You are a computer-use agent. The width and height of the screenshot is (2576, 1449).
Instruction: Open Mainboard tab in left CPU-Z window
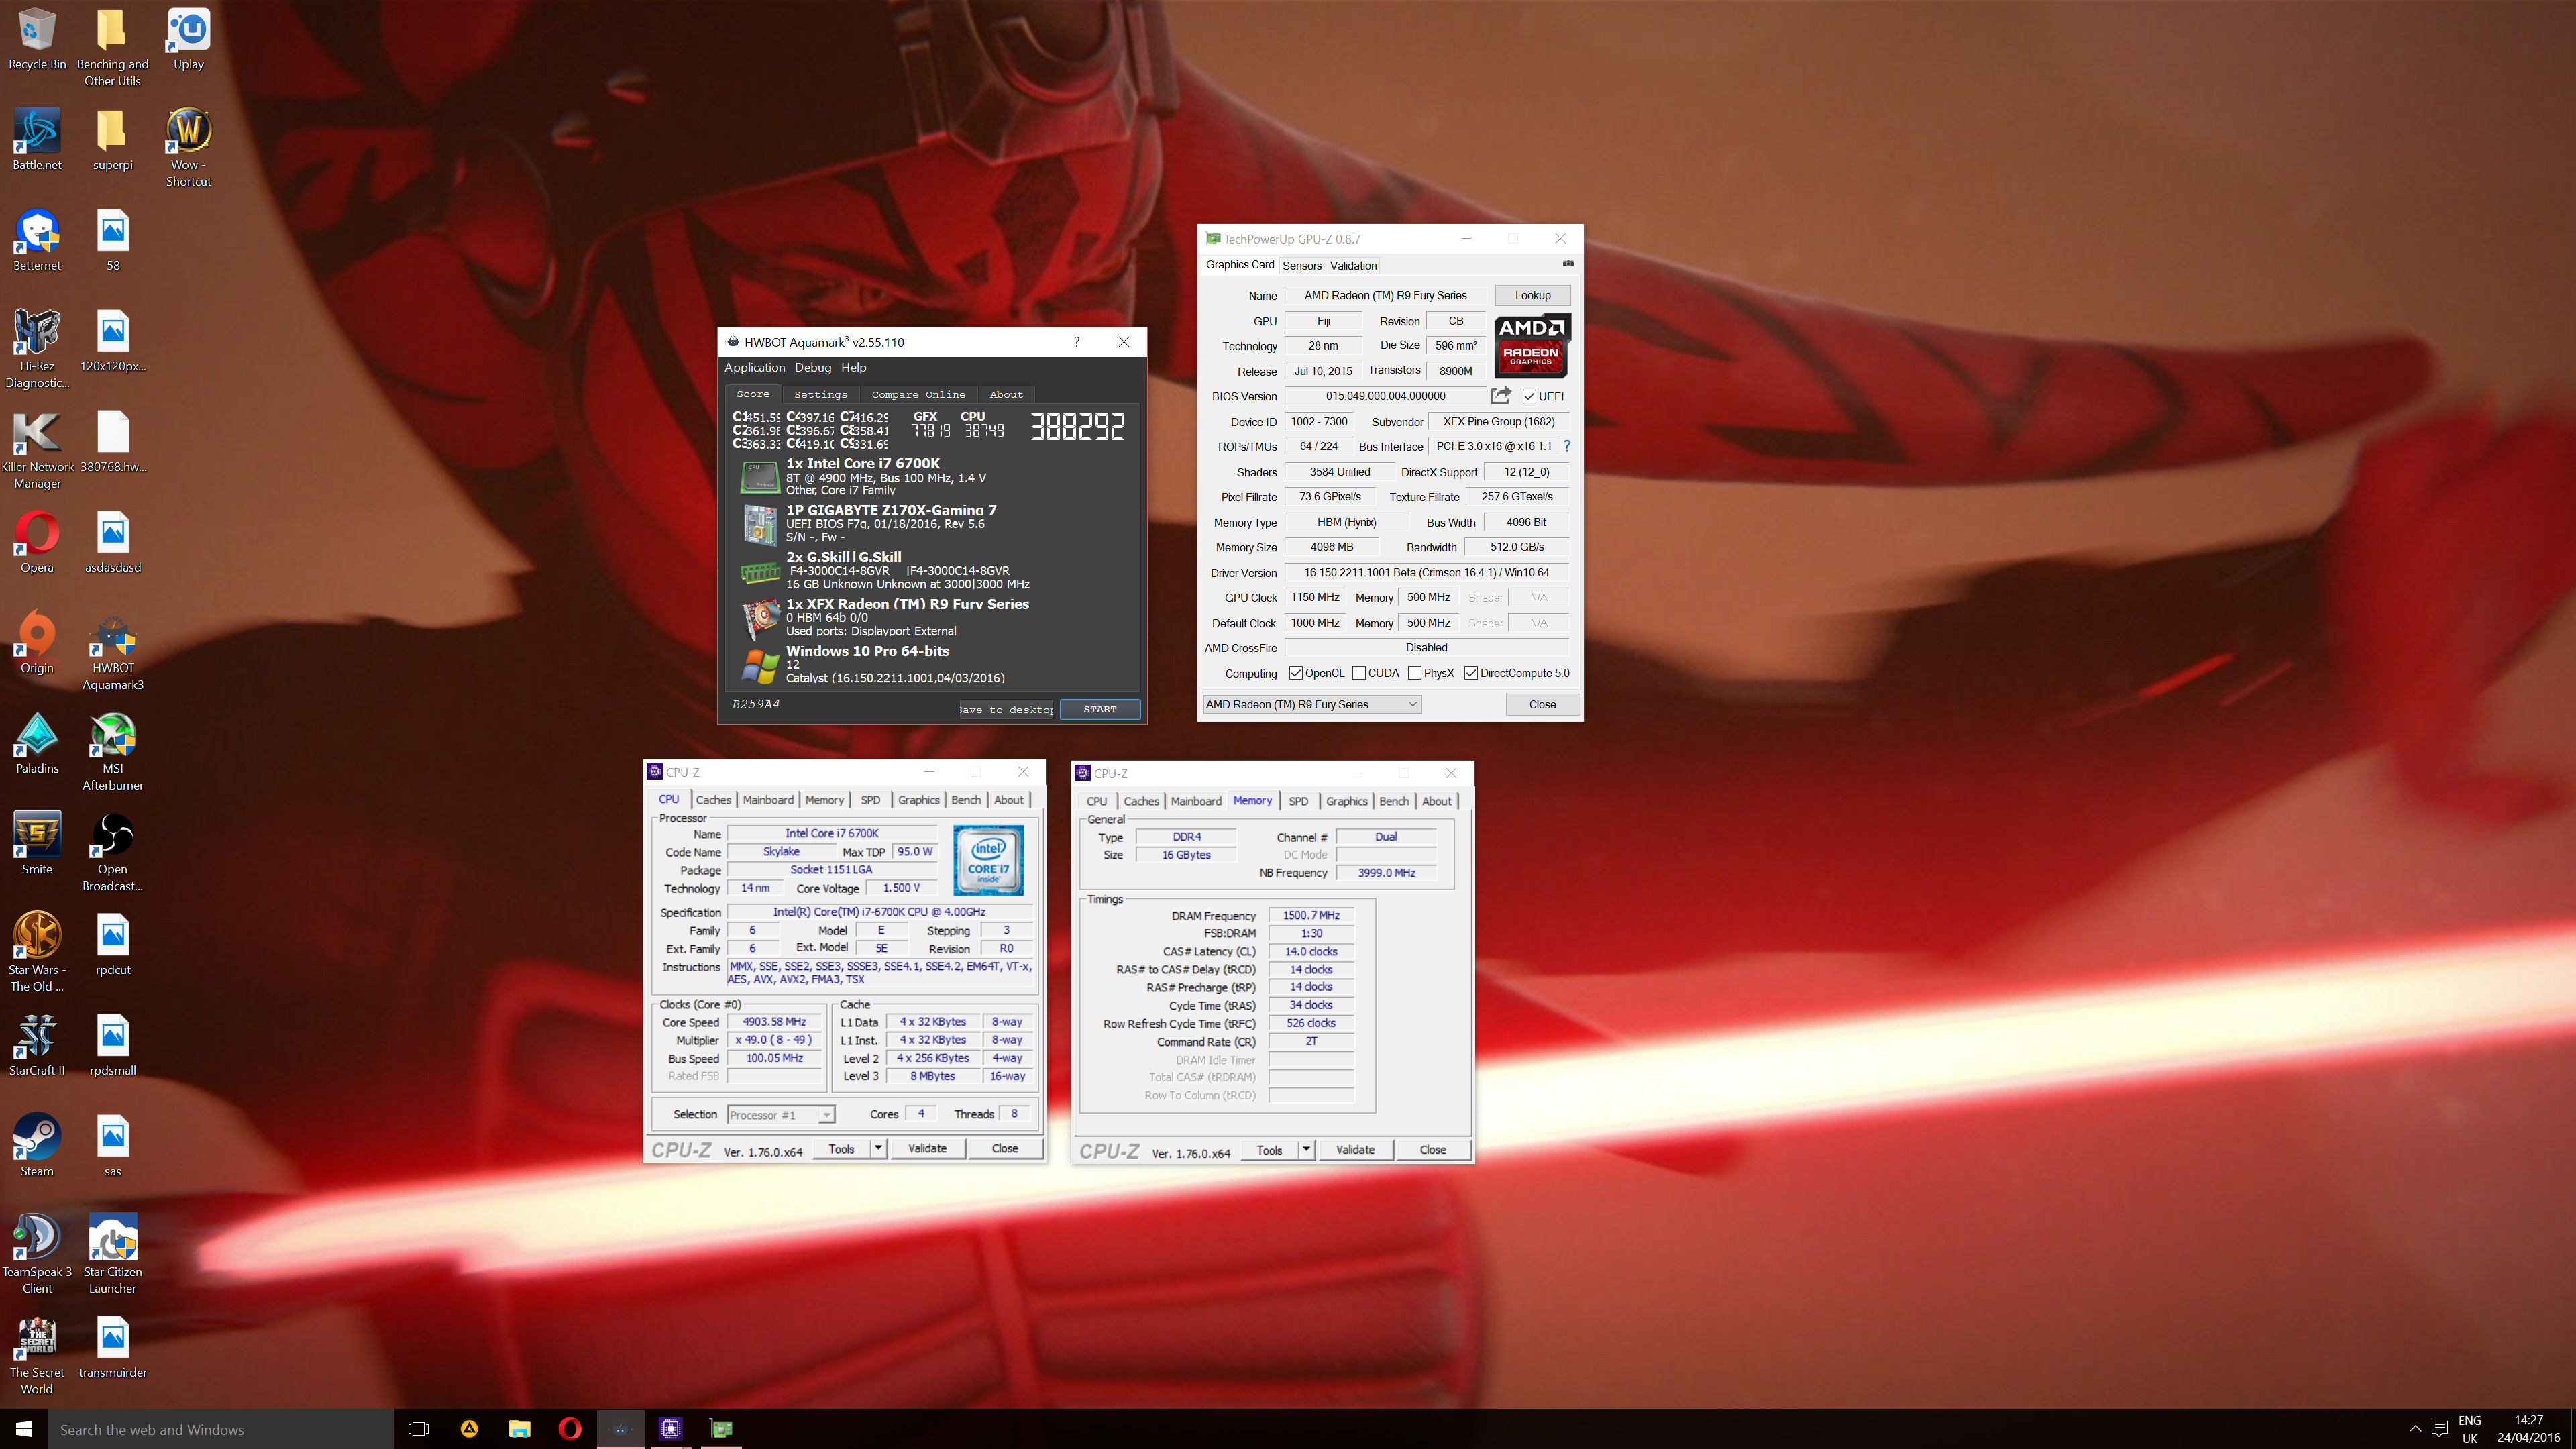pyautogui.click(x=768, y=800)
